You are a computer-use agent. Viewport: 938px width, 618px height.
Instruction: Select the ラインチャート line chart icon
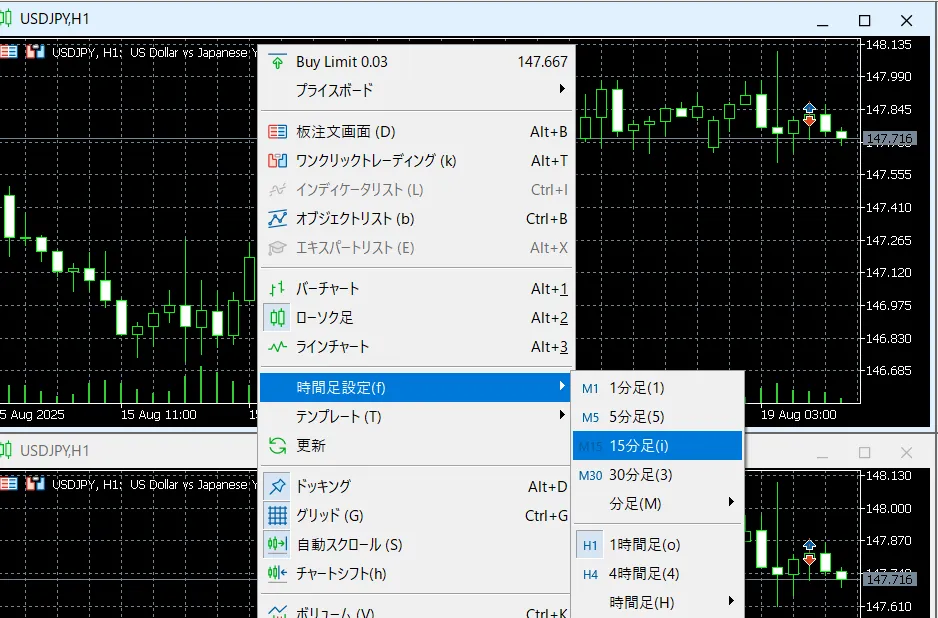click(277, 347)
